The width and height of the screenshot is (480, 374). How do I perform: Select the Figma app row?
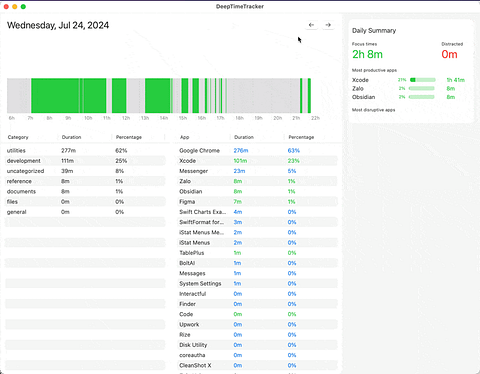257,202
